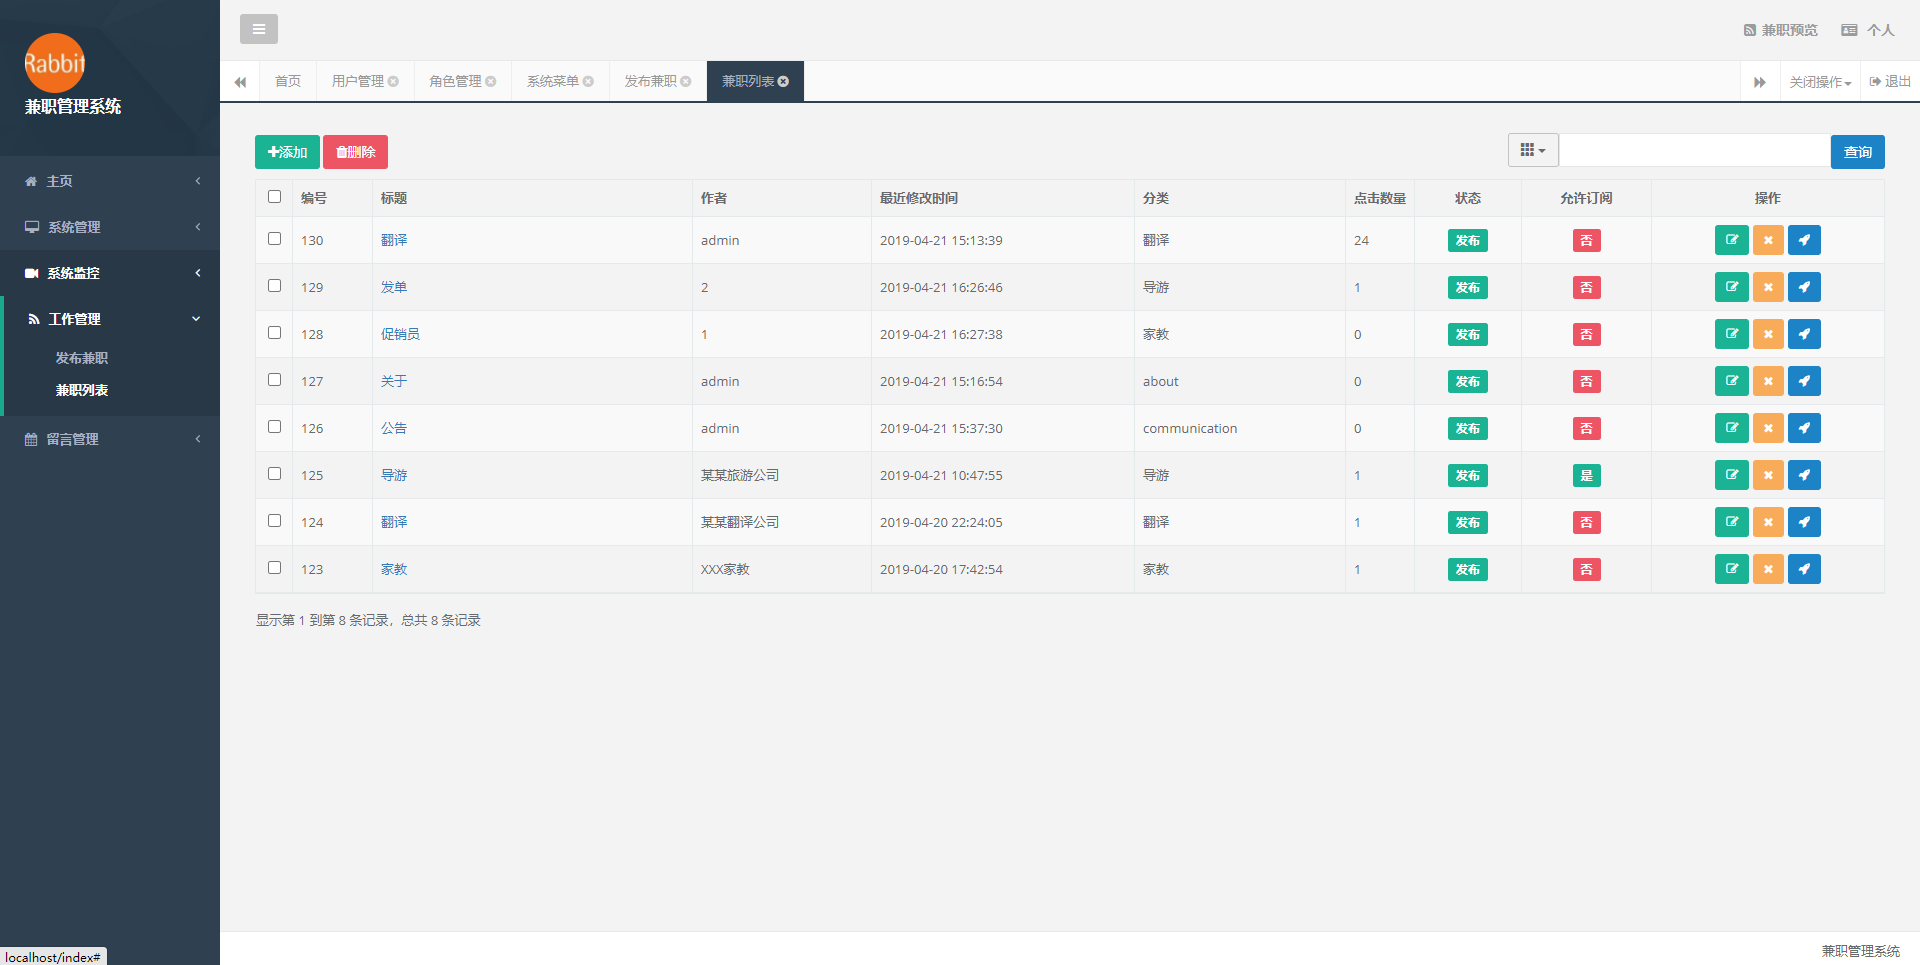Click the 否 subscription badge in row 129
The height and width of the screenshot is (965, 1920).
tap(1586, 287)
